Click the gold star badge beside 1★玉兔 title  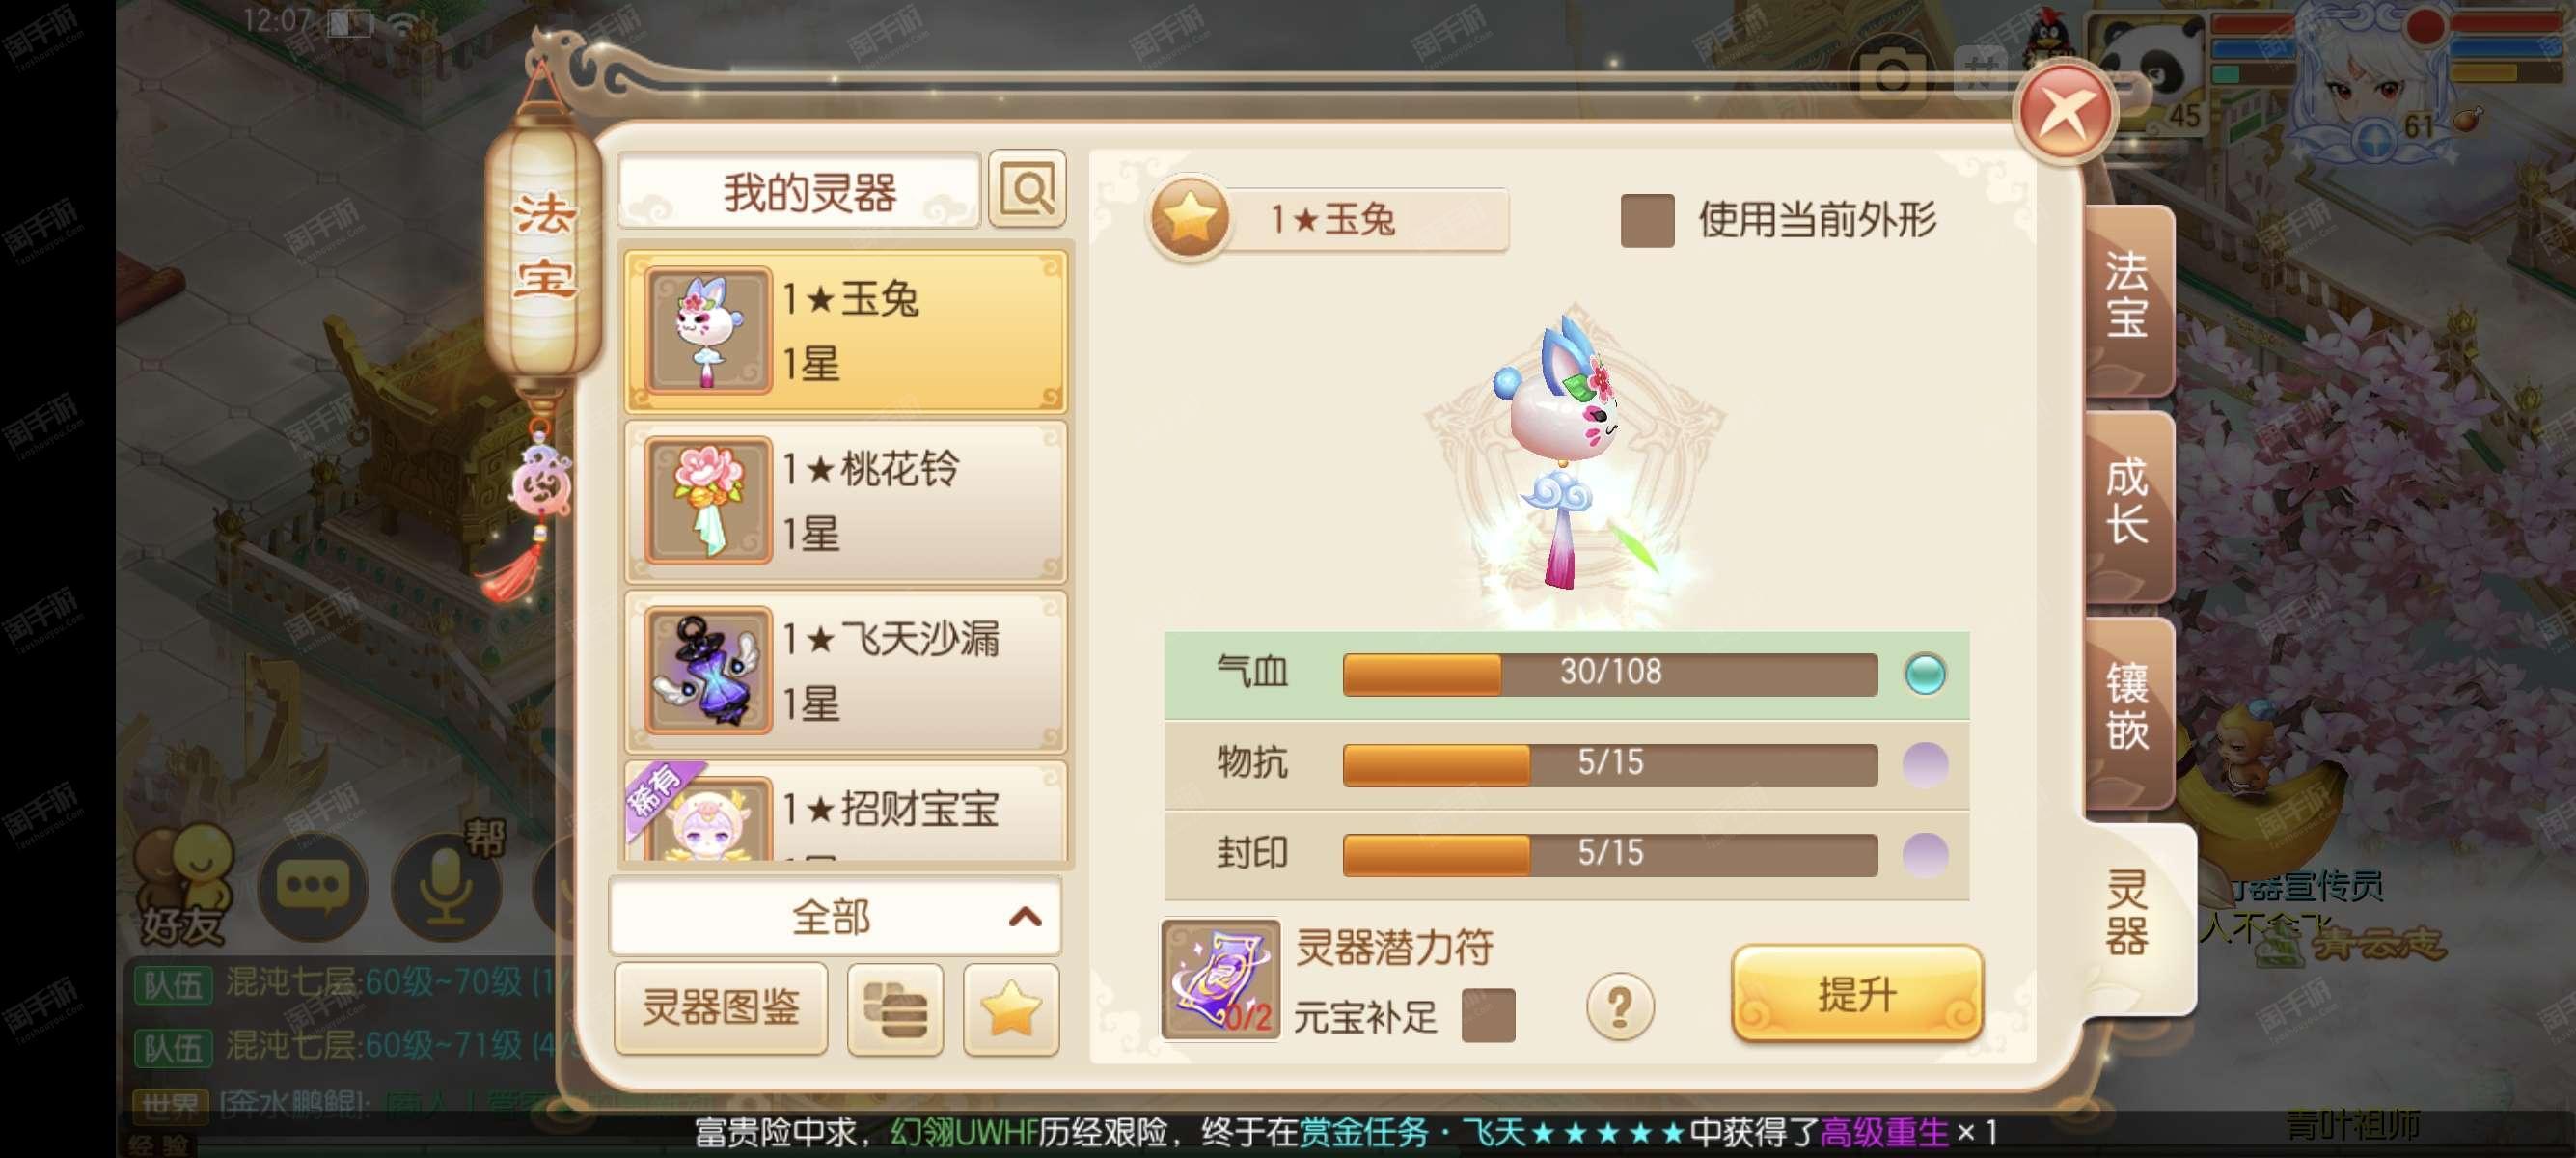point(1189,218)
